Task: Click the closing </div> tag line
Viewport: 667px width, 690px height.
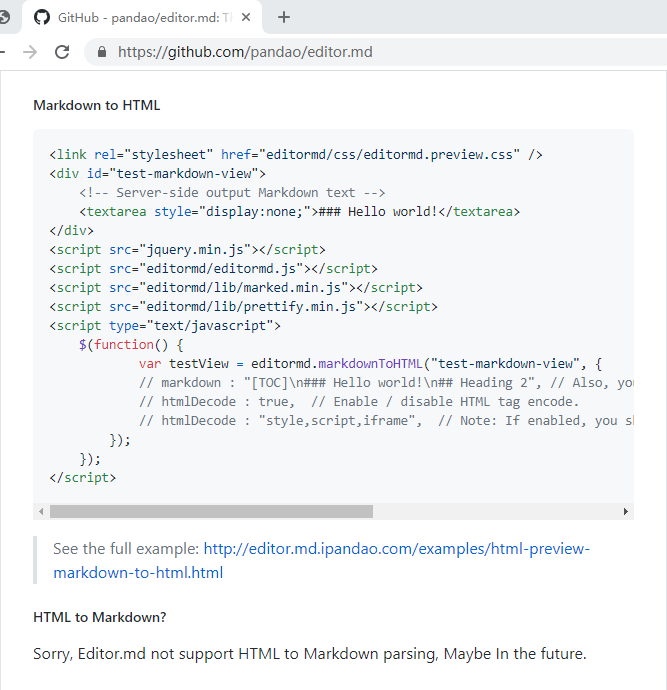Action: click(72, 231)
